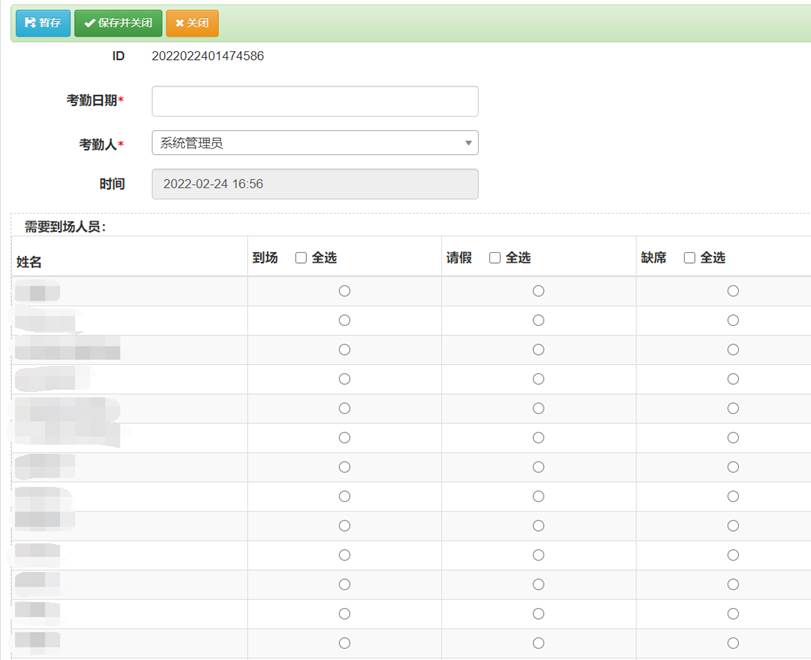Screen dimensions: 811x660
Task: Click the 时间 field showing 2022-02-24 16:56
Action: click(x=315, y=184)
